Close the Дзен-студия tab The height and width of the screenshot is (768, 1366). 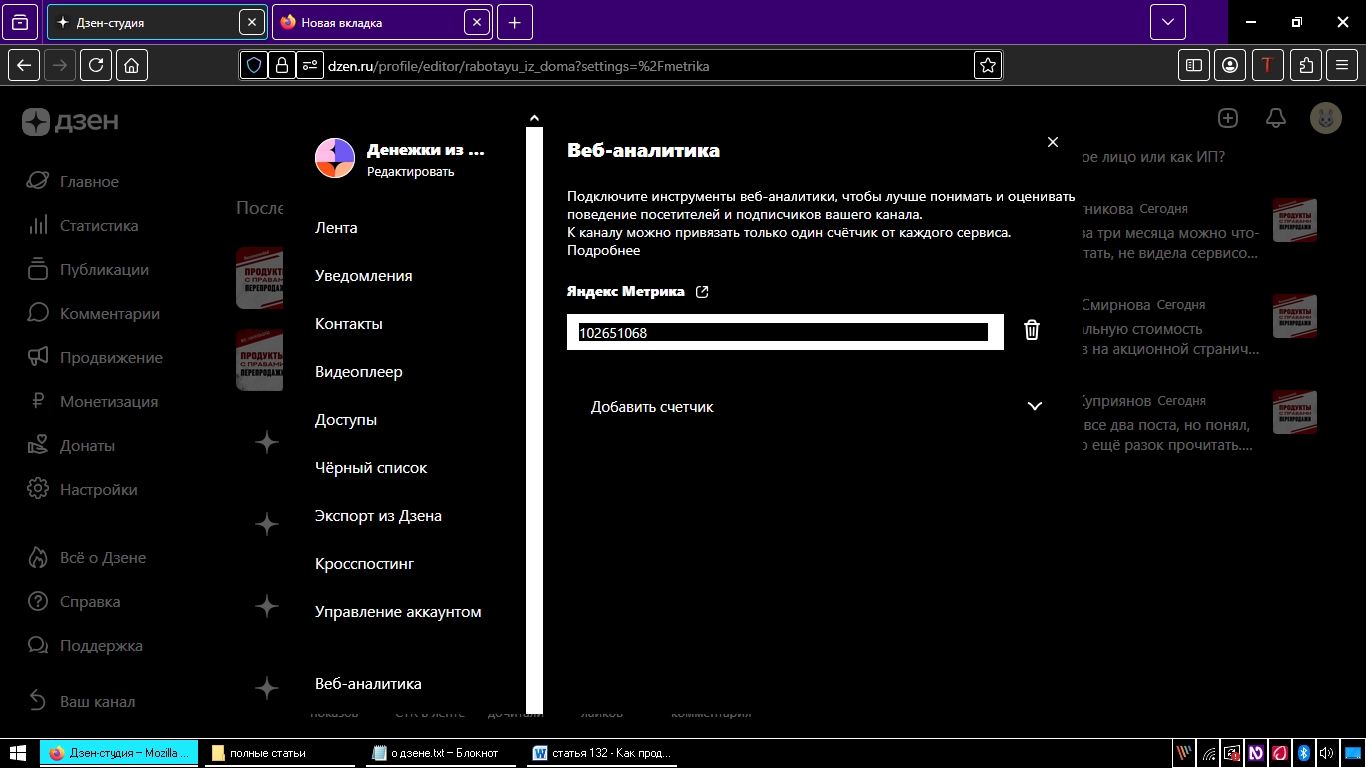(252, 22)
